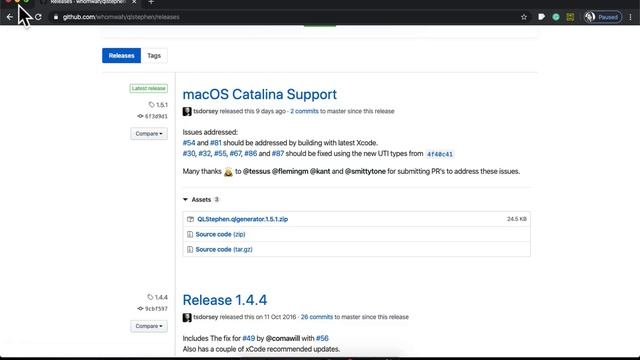
Task: Click the Latest release badge
Action: coord(149,88)
